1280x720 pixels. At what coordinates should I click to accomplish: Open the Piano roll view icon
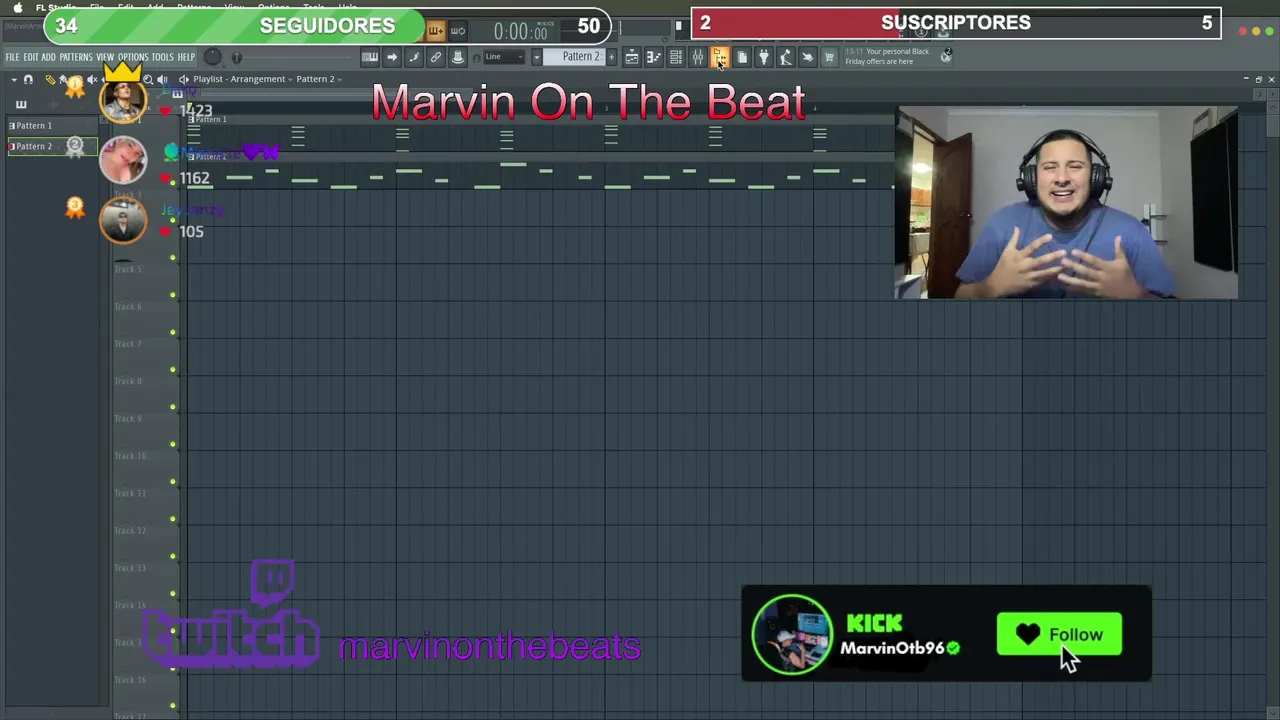coord(654,57)
